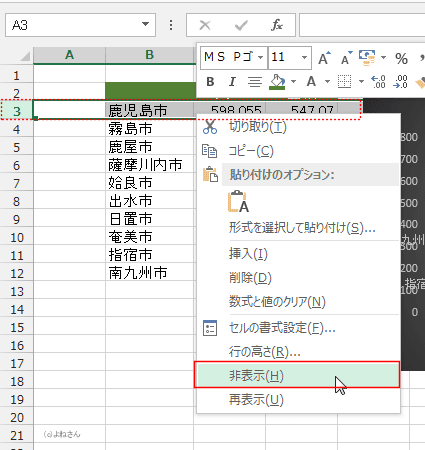Toggle italic formatting in mini toolbar
425x450 pixels.
232,82
